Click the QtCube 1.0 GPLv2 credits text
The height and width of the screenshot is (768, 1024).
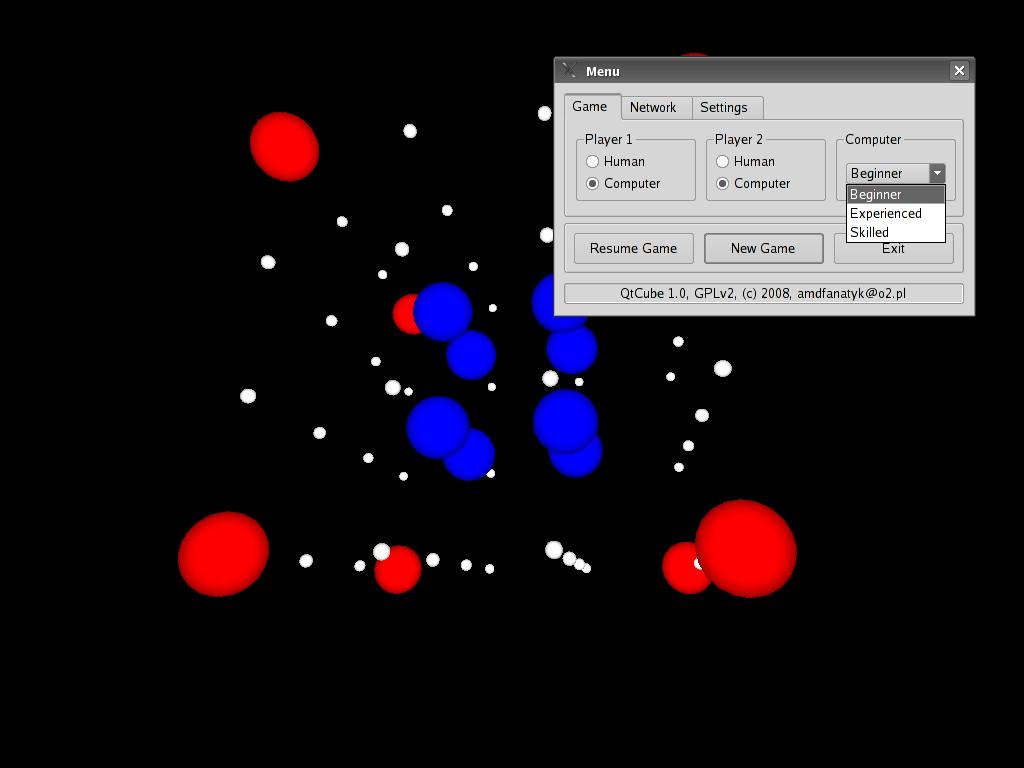coord(763,293)
